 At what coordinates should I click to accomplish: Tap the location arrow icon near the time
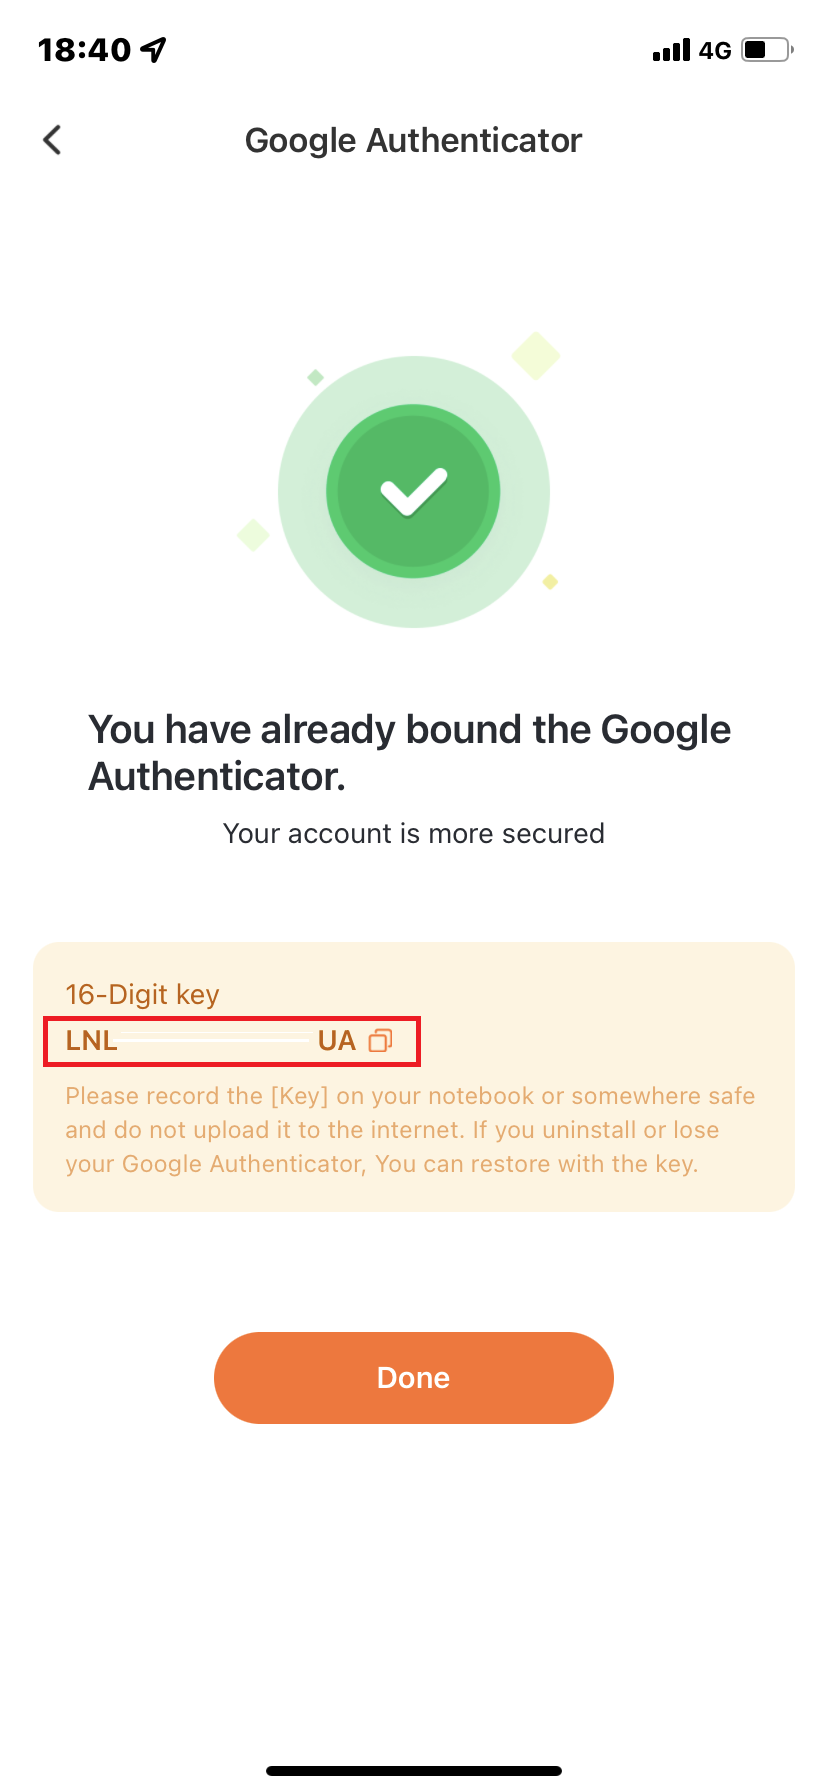click(x=153, y=49)
